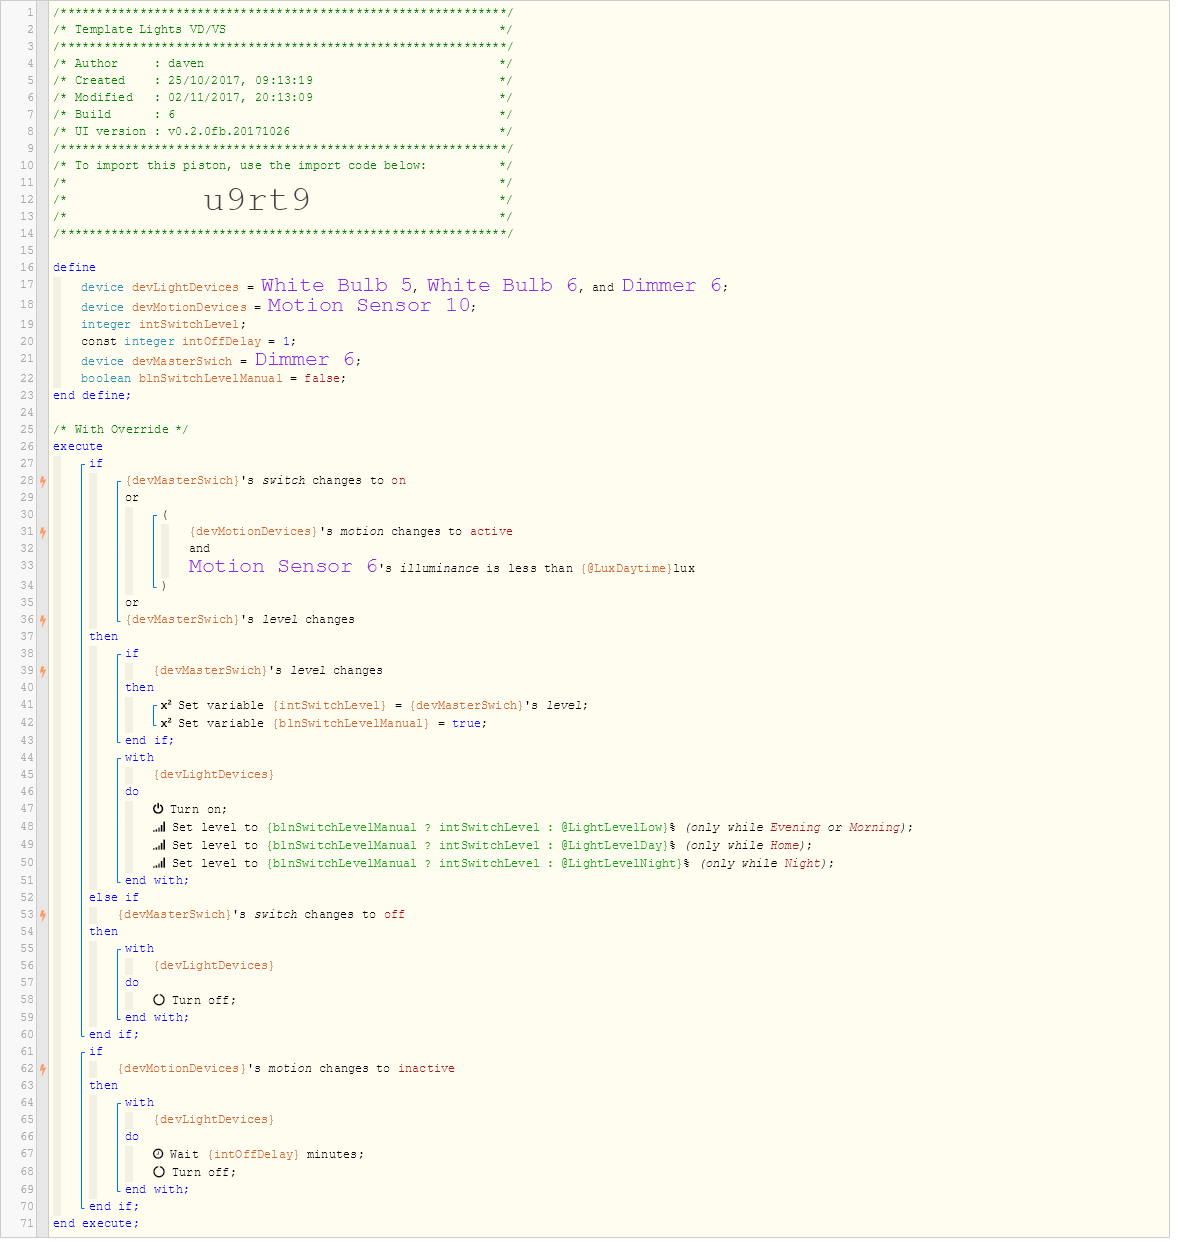Click condition '{devMasterSwich}'s switch changes to on'
This screenshot has width=1178, height=1246.
pos(265,481)
